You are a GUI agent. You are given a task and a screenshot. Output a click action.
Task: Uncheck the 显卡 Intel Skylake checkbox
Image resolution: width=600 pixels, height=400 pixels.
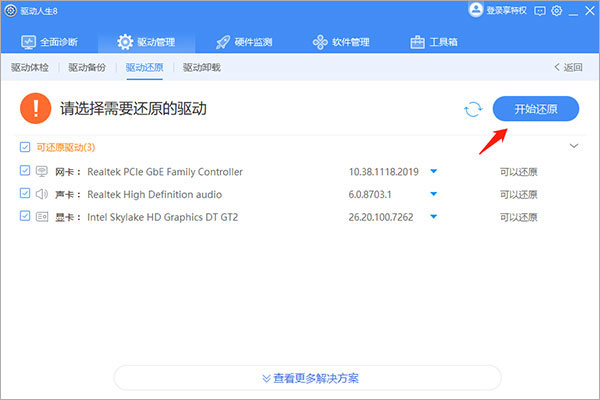[25, 216]
